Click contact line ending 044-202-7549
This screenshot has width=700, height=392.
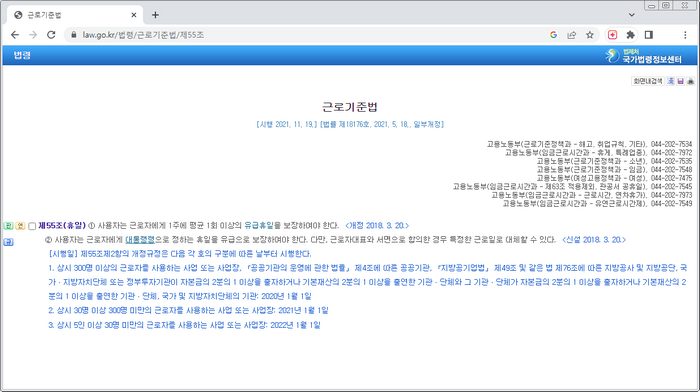597,204
